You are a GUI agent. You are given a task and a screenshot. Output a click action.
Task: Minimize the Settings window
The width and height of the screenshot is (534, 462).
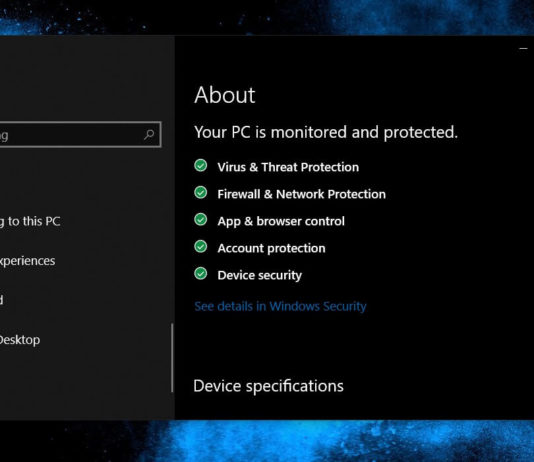523,49
